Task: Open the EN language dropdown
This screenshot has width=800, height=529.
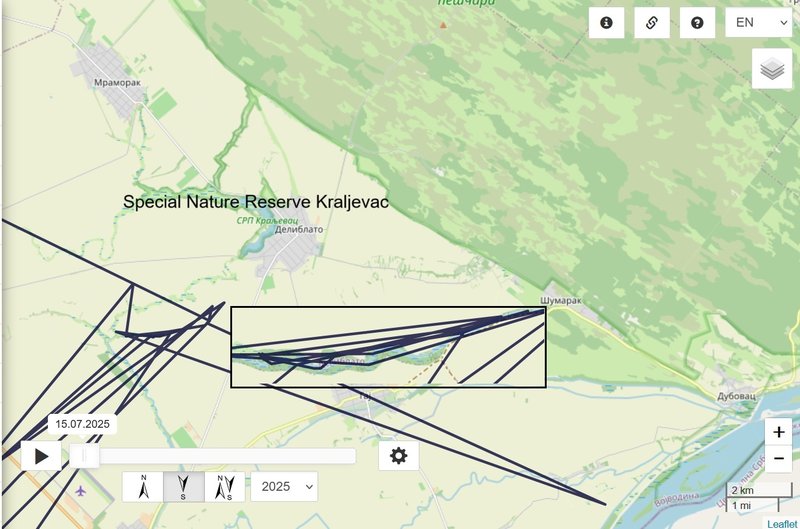Action: [x=759, y=22]
